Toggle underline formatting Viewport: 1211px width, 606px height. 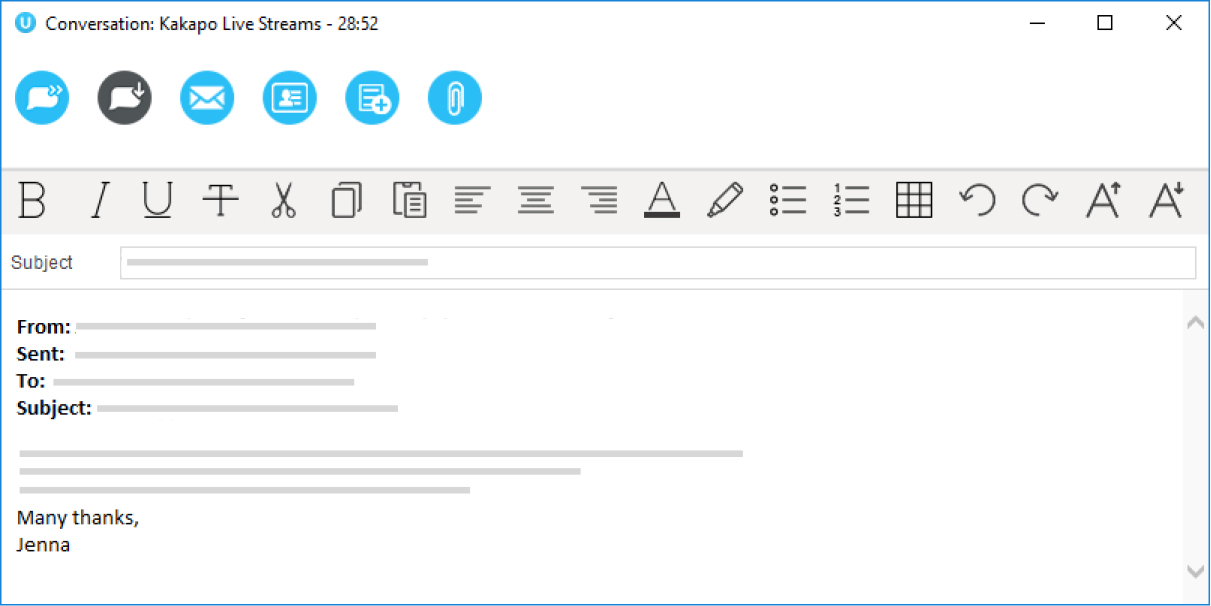(x=157, y=200)
